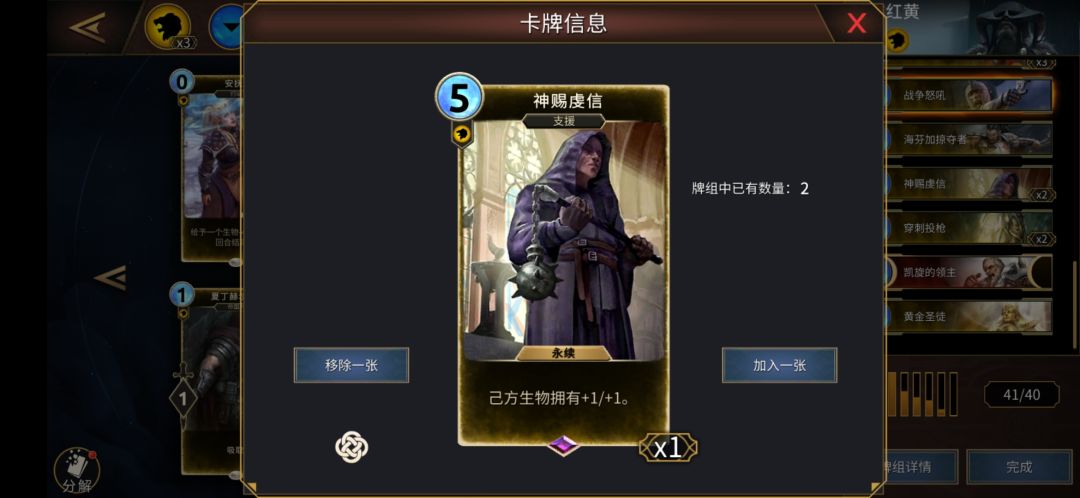This screenshot has width=1080, height=498.
Task: Go back with the top-left arrow
Action: coord(87,28)
